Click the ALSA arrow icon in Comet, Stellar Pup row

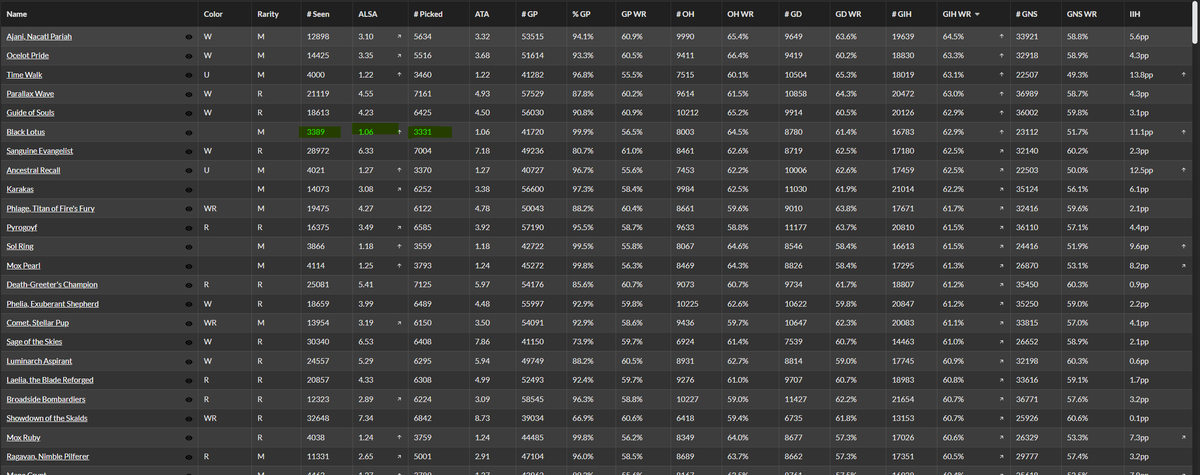[401, 322]
